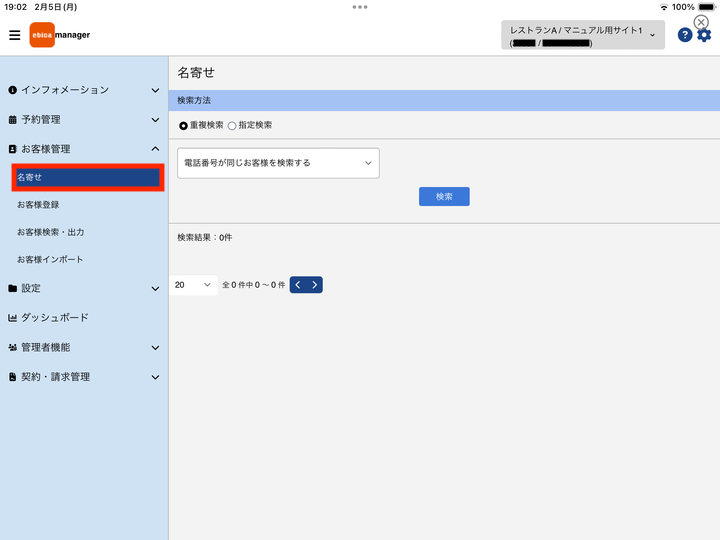This screenshot has height=540, width=720.
Task: Click the contact icon beside お客様管理
Action: click(x=12, y=149)
